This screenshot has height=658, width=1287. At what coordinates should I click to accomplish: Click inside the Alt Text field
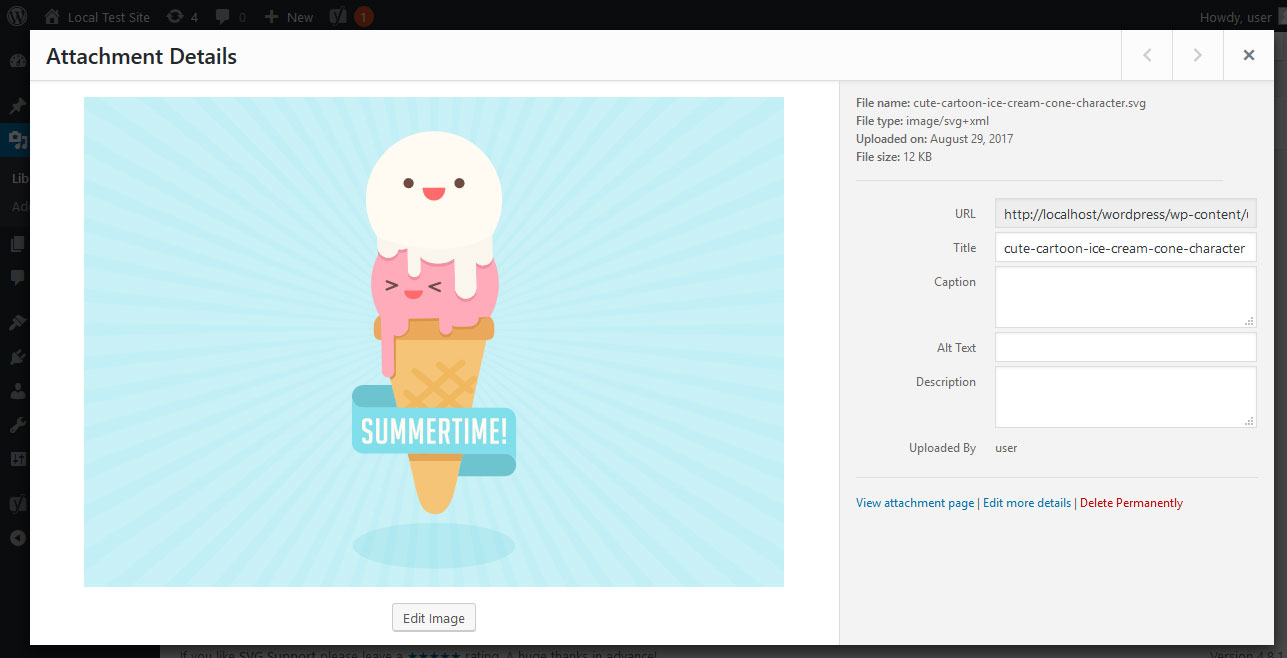(1125, 346)
